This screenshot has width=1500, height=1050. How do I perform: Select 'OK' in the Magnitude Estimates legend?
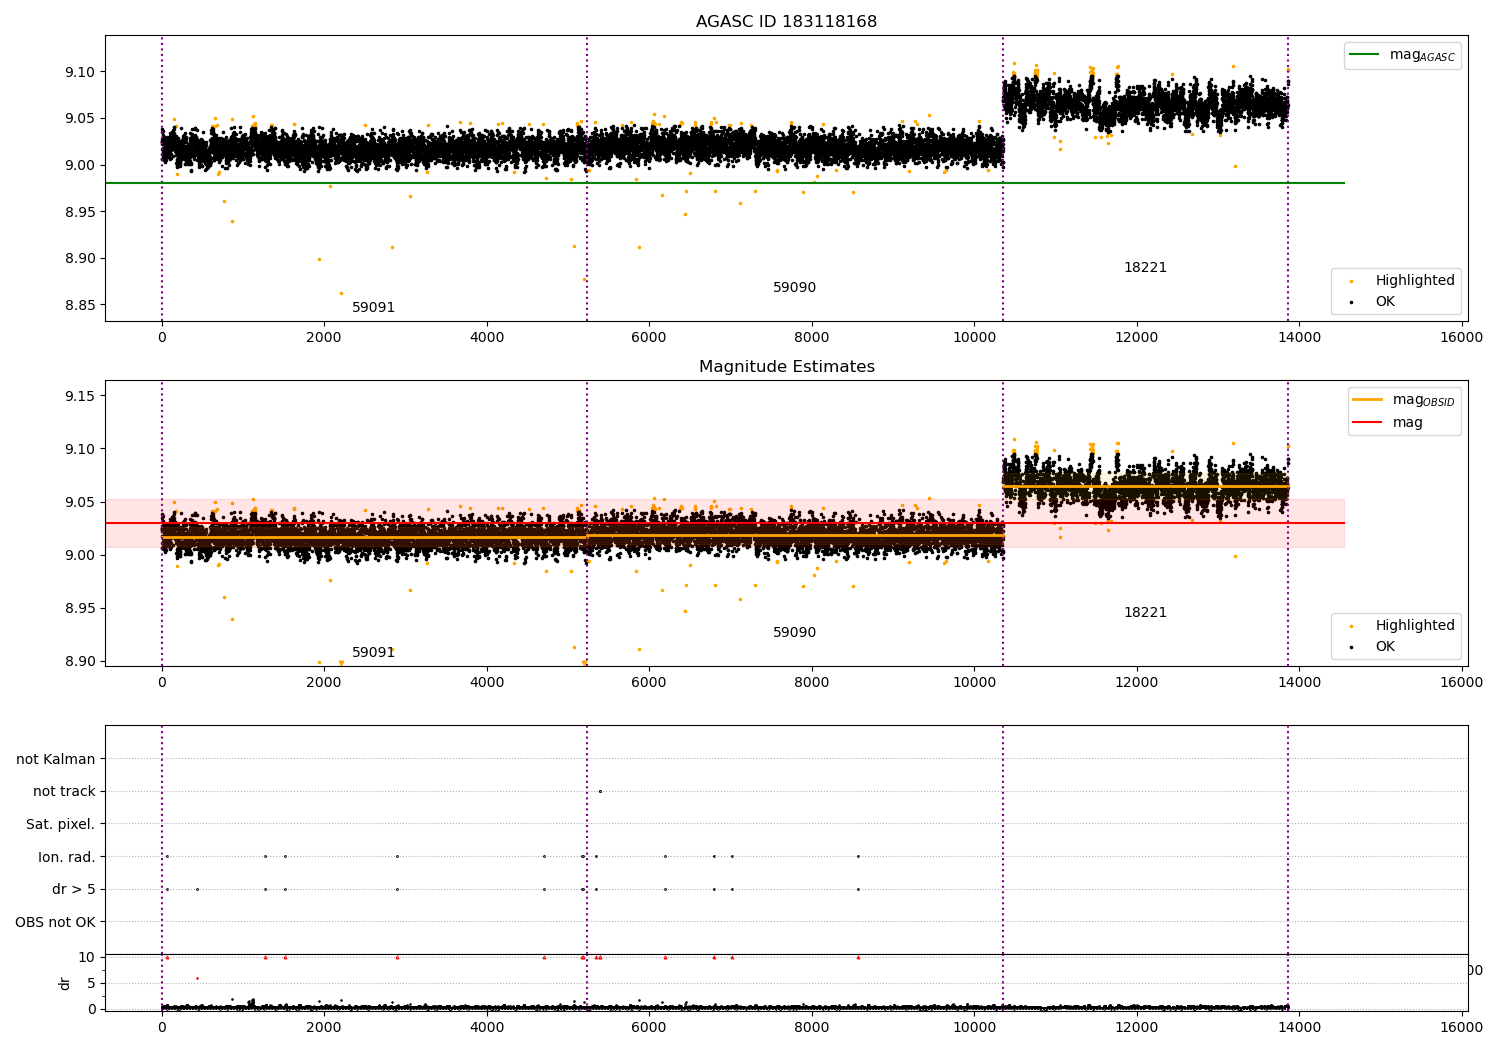click(1384, 647)
